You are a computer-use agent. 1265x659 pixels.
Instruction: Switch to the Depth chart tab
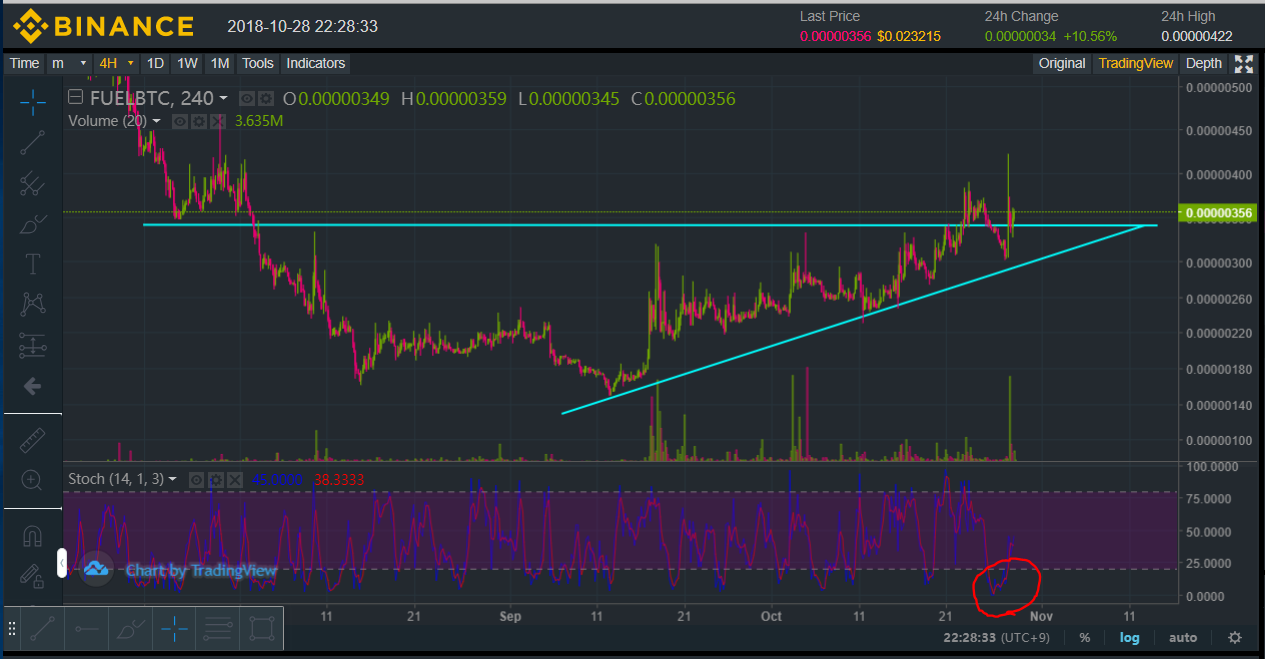pos(1203,63)
